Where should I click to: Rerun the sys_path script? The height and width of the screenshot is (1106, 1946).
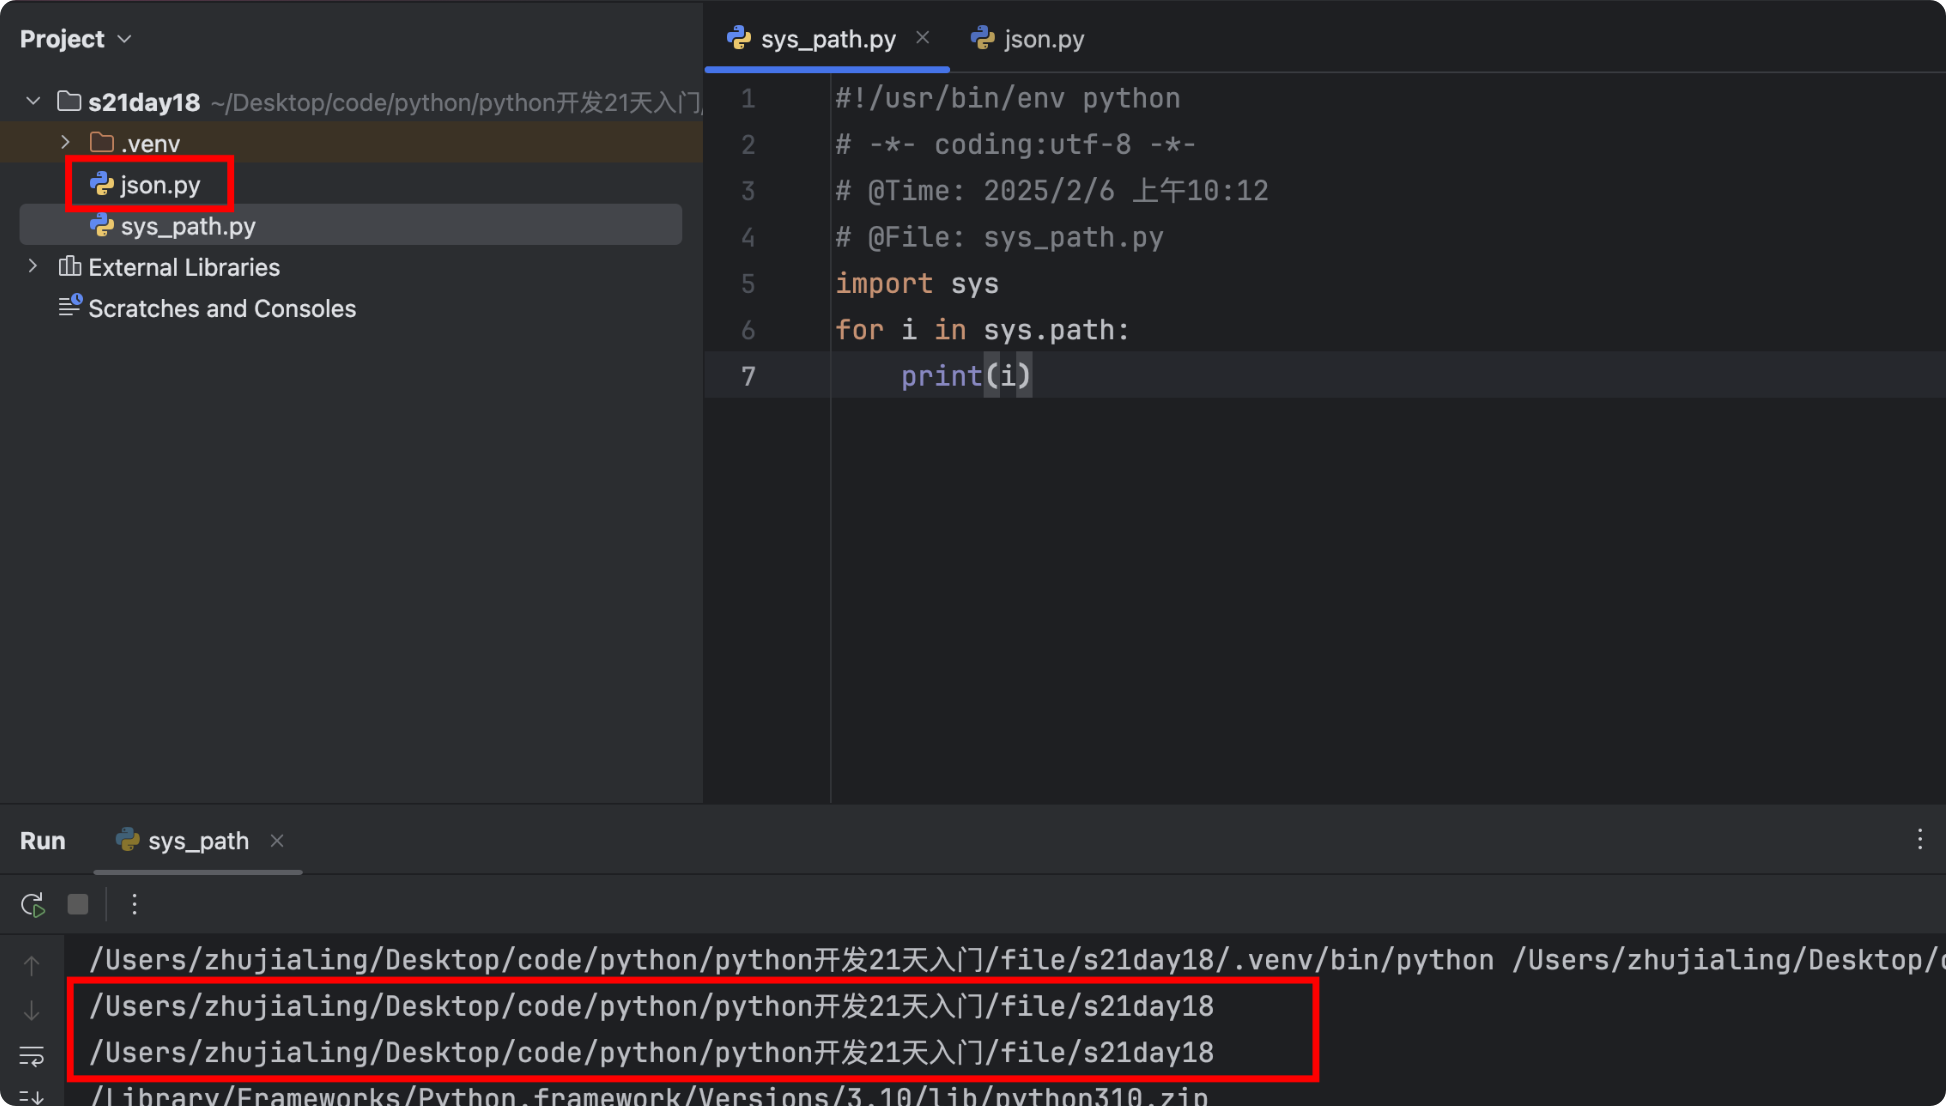[33, 905]
